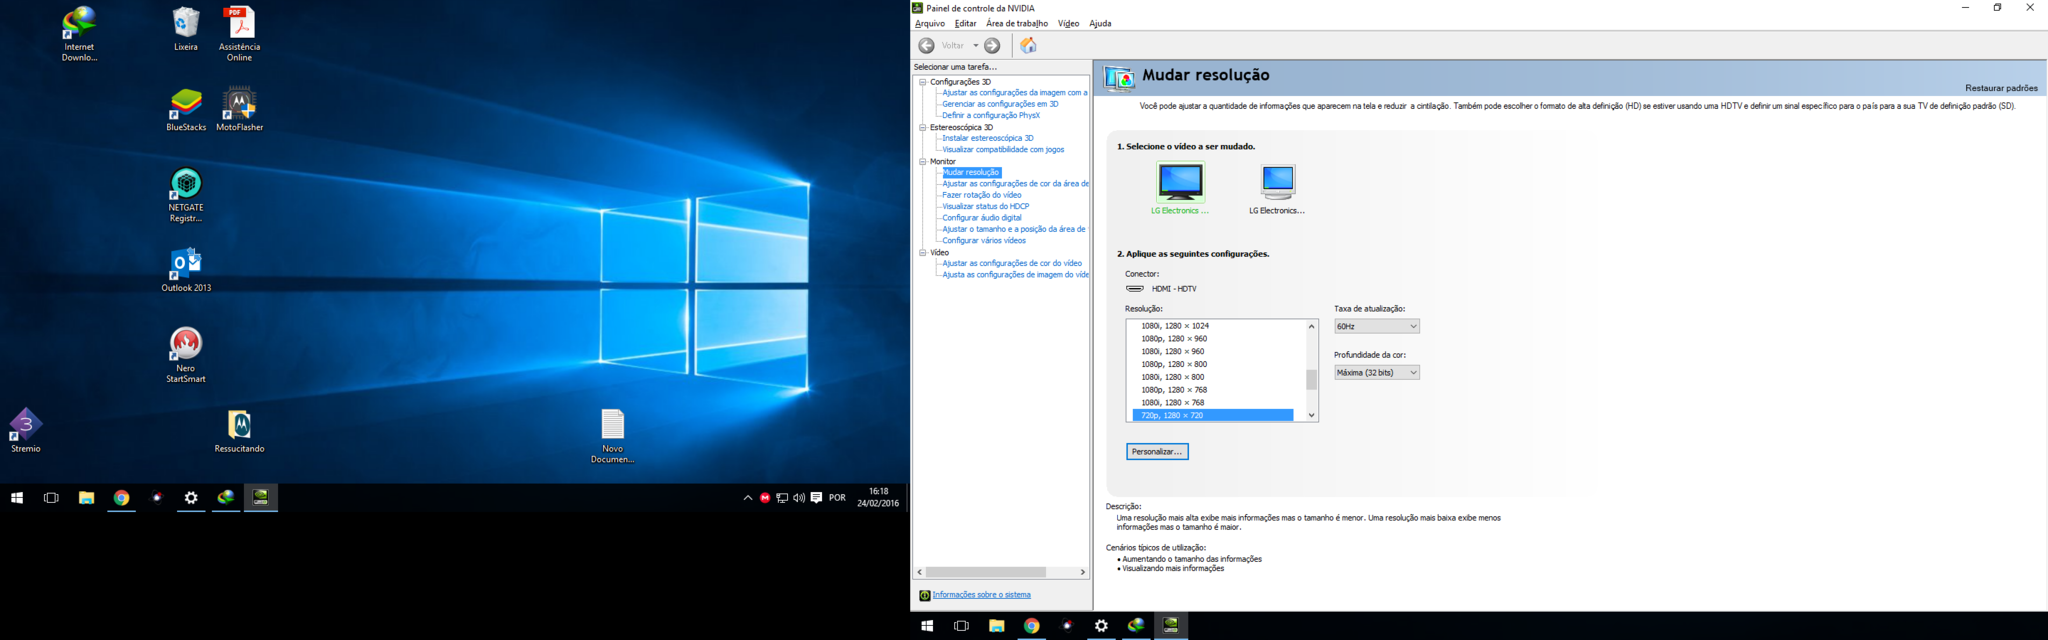The height and width of the screenshot is (640, 2048).
Task: Open the Action Center notification icon
Action: (x=817, y=498)
